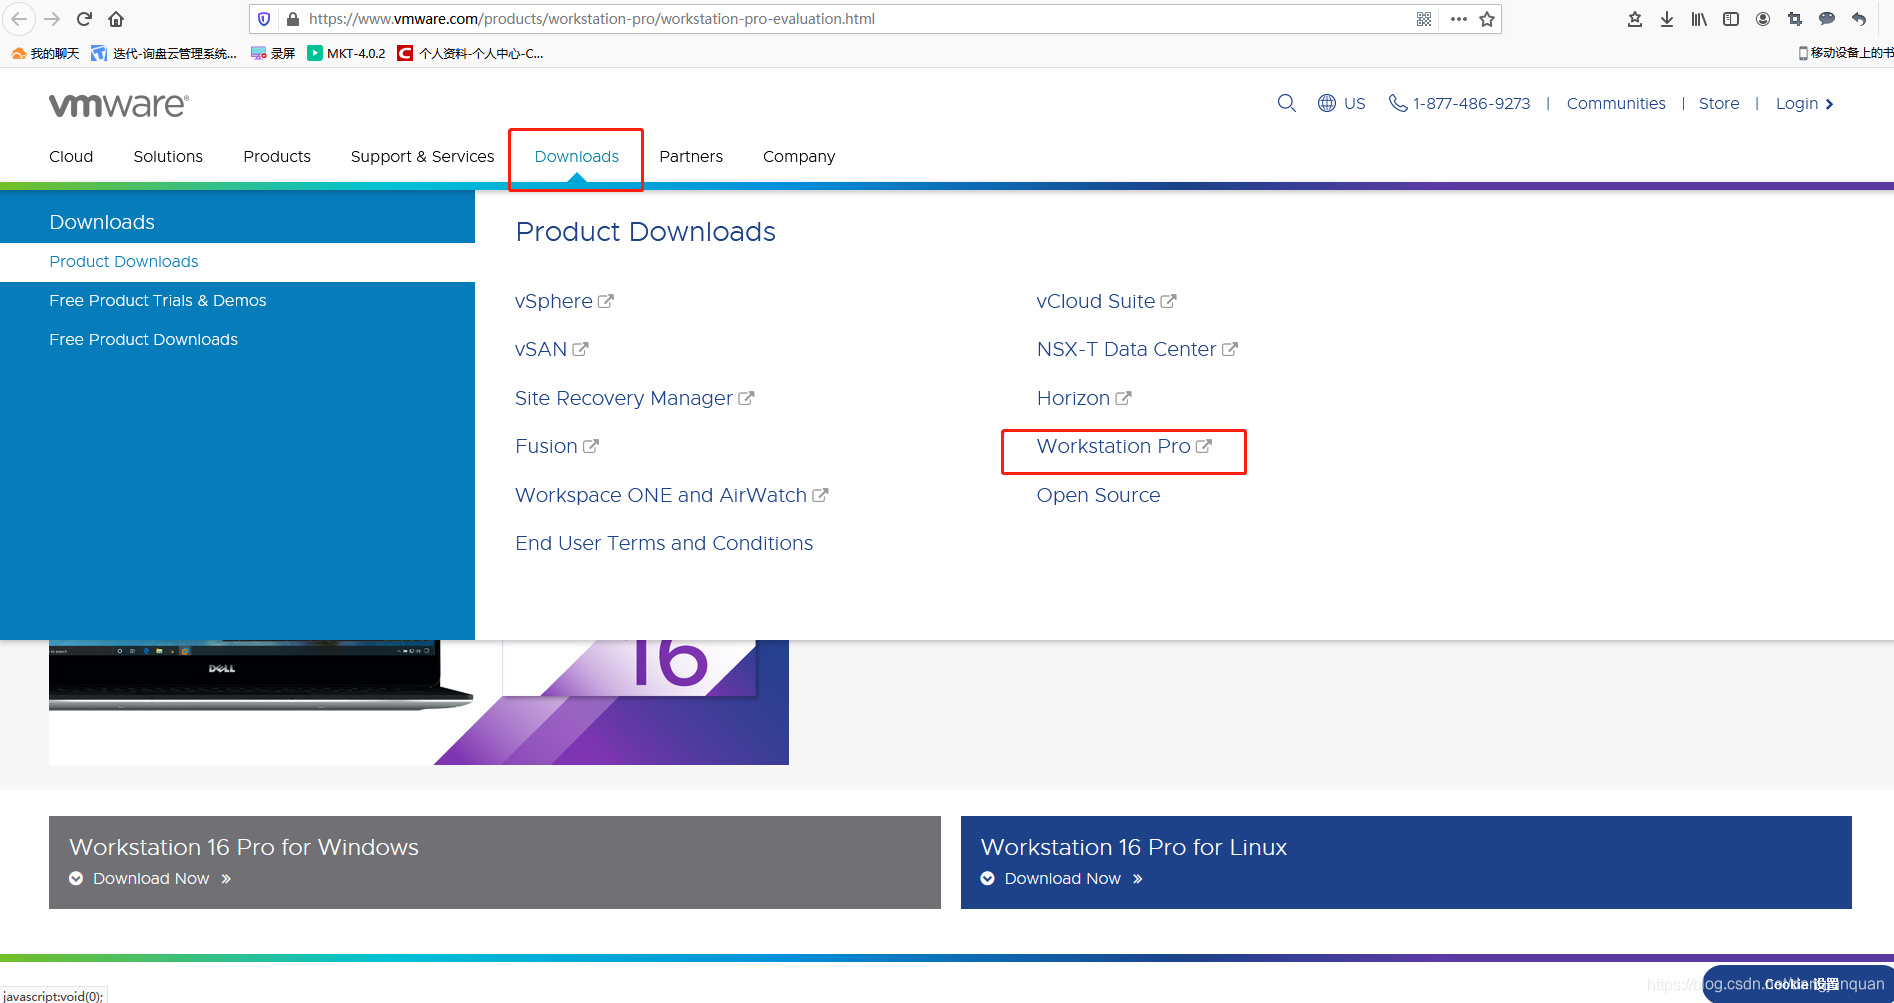The height and width of the screenshot is (1003, 1894).
Task: Click the globe region icon next to US
Action: (x=1327, y=103)
